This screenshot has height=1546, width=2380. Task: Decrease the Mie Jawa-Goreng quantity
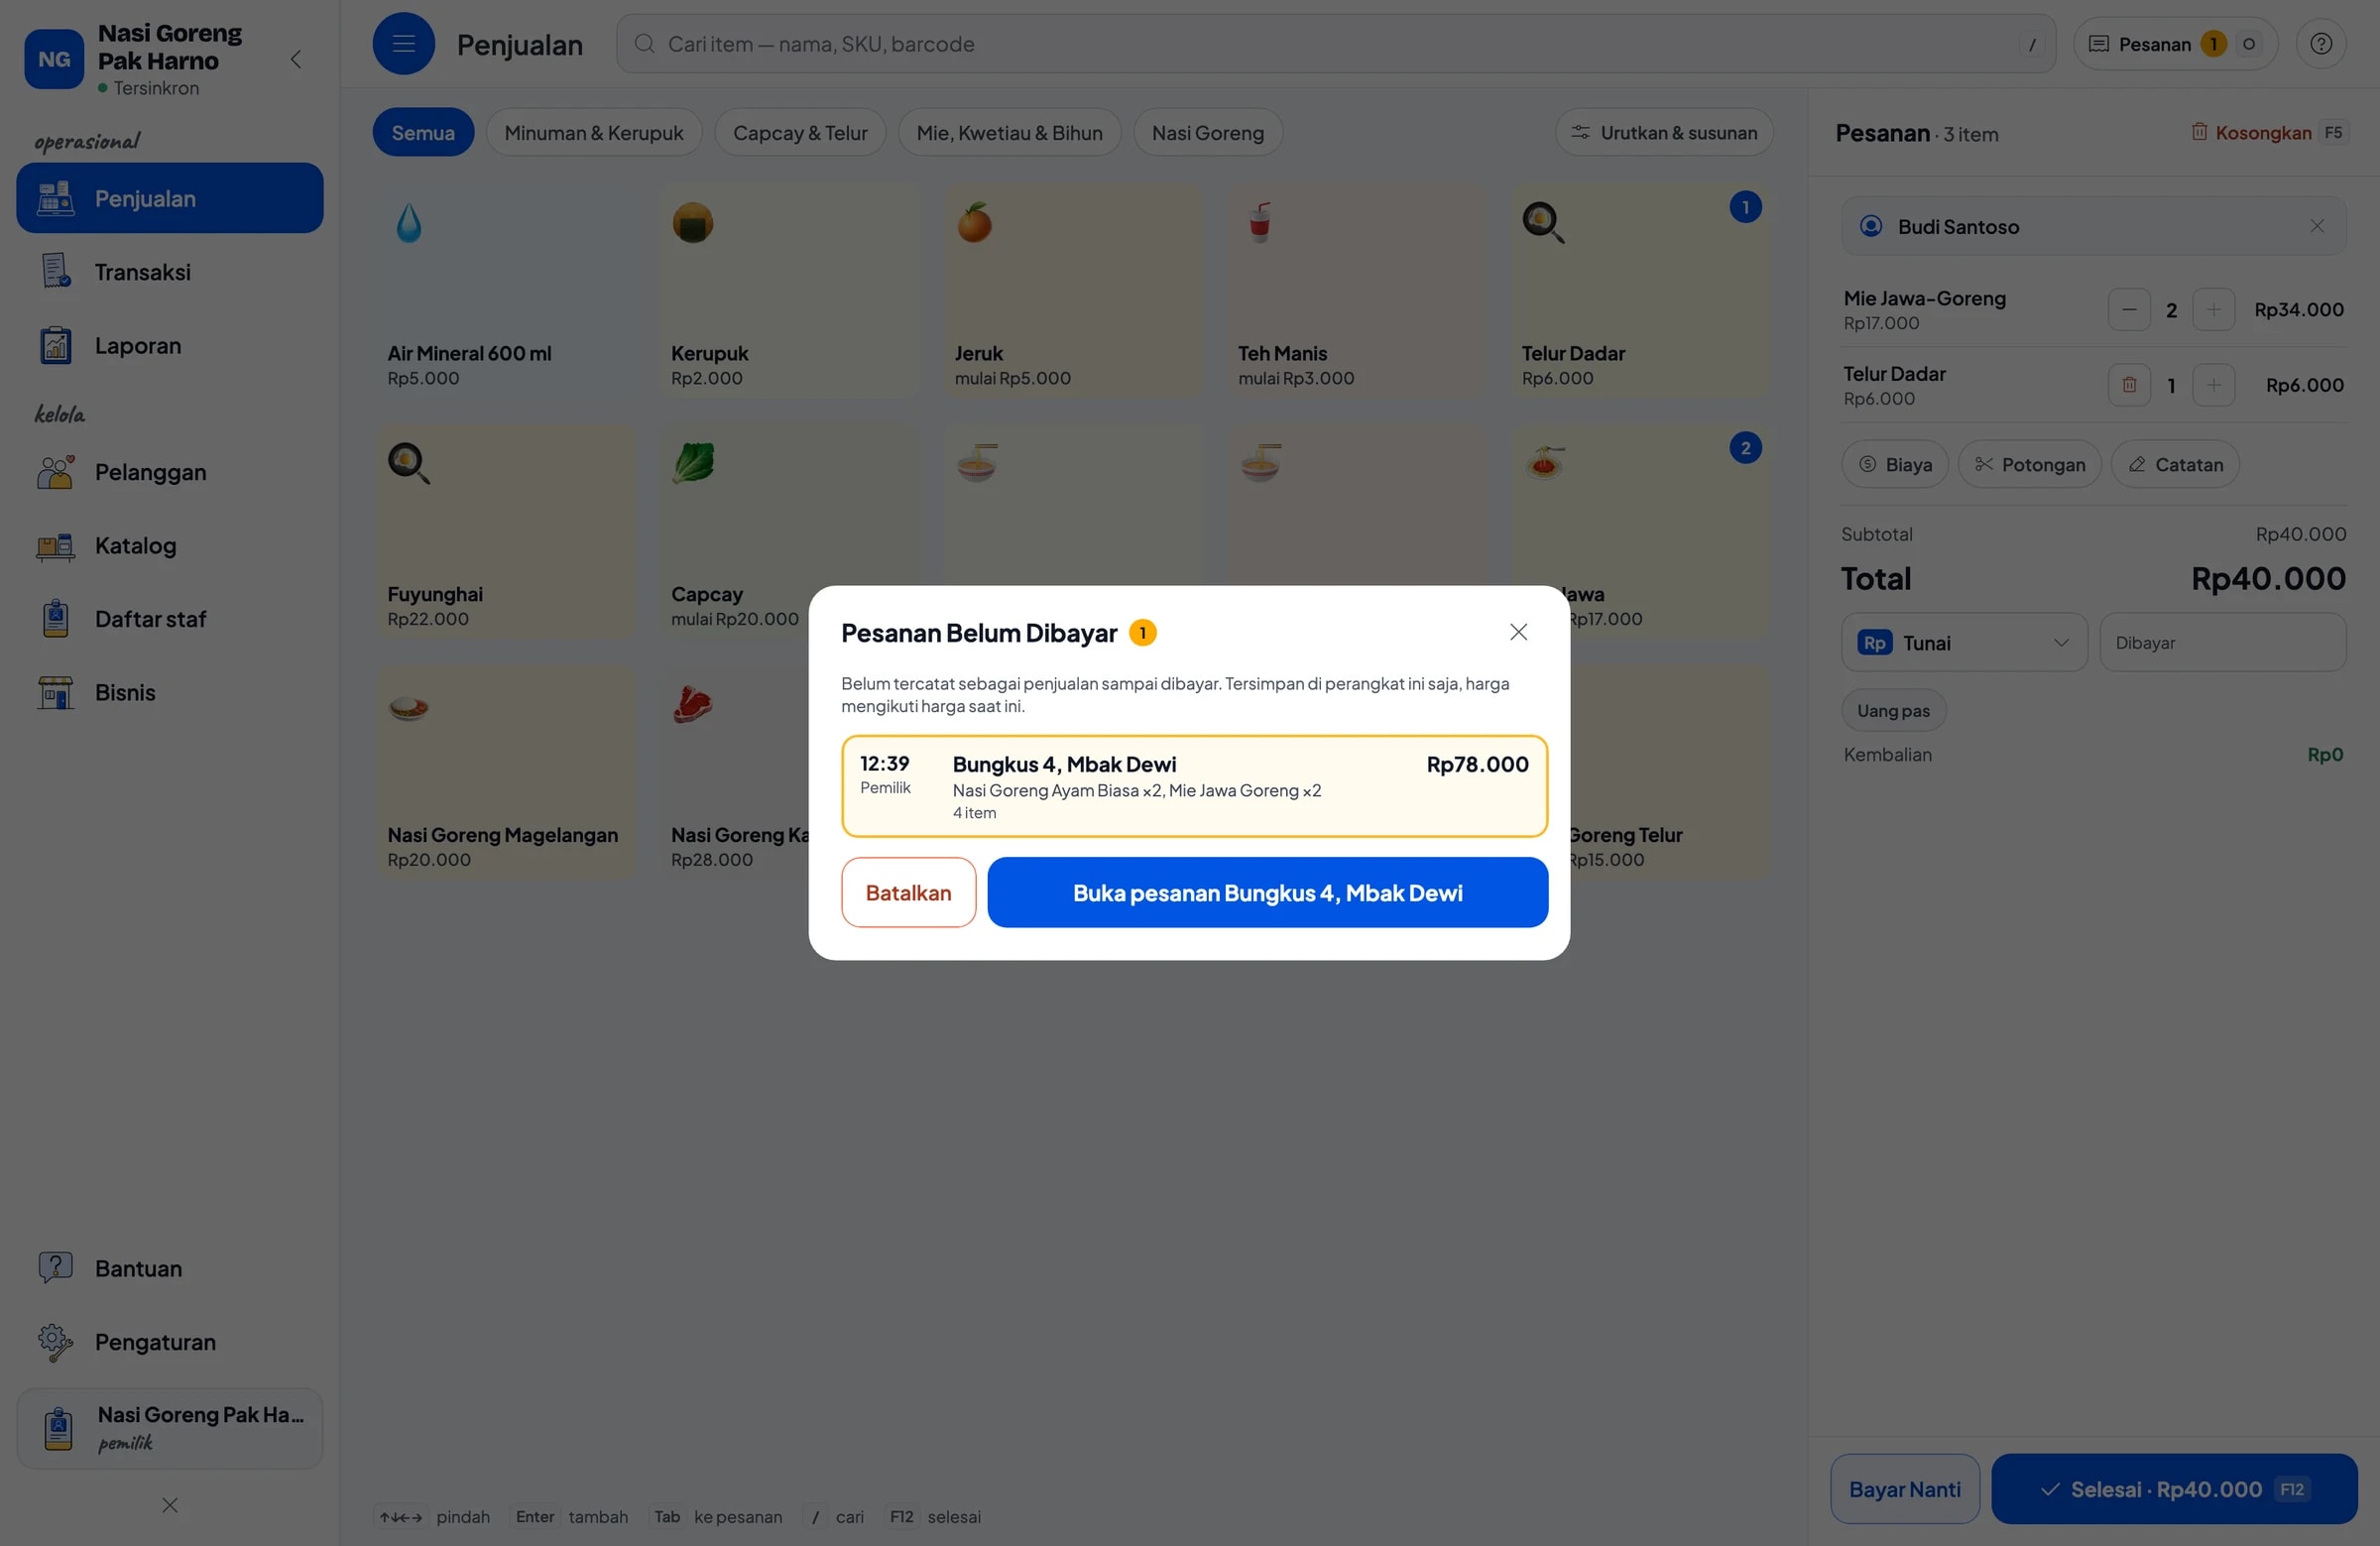(x=2128, y=309)
